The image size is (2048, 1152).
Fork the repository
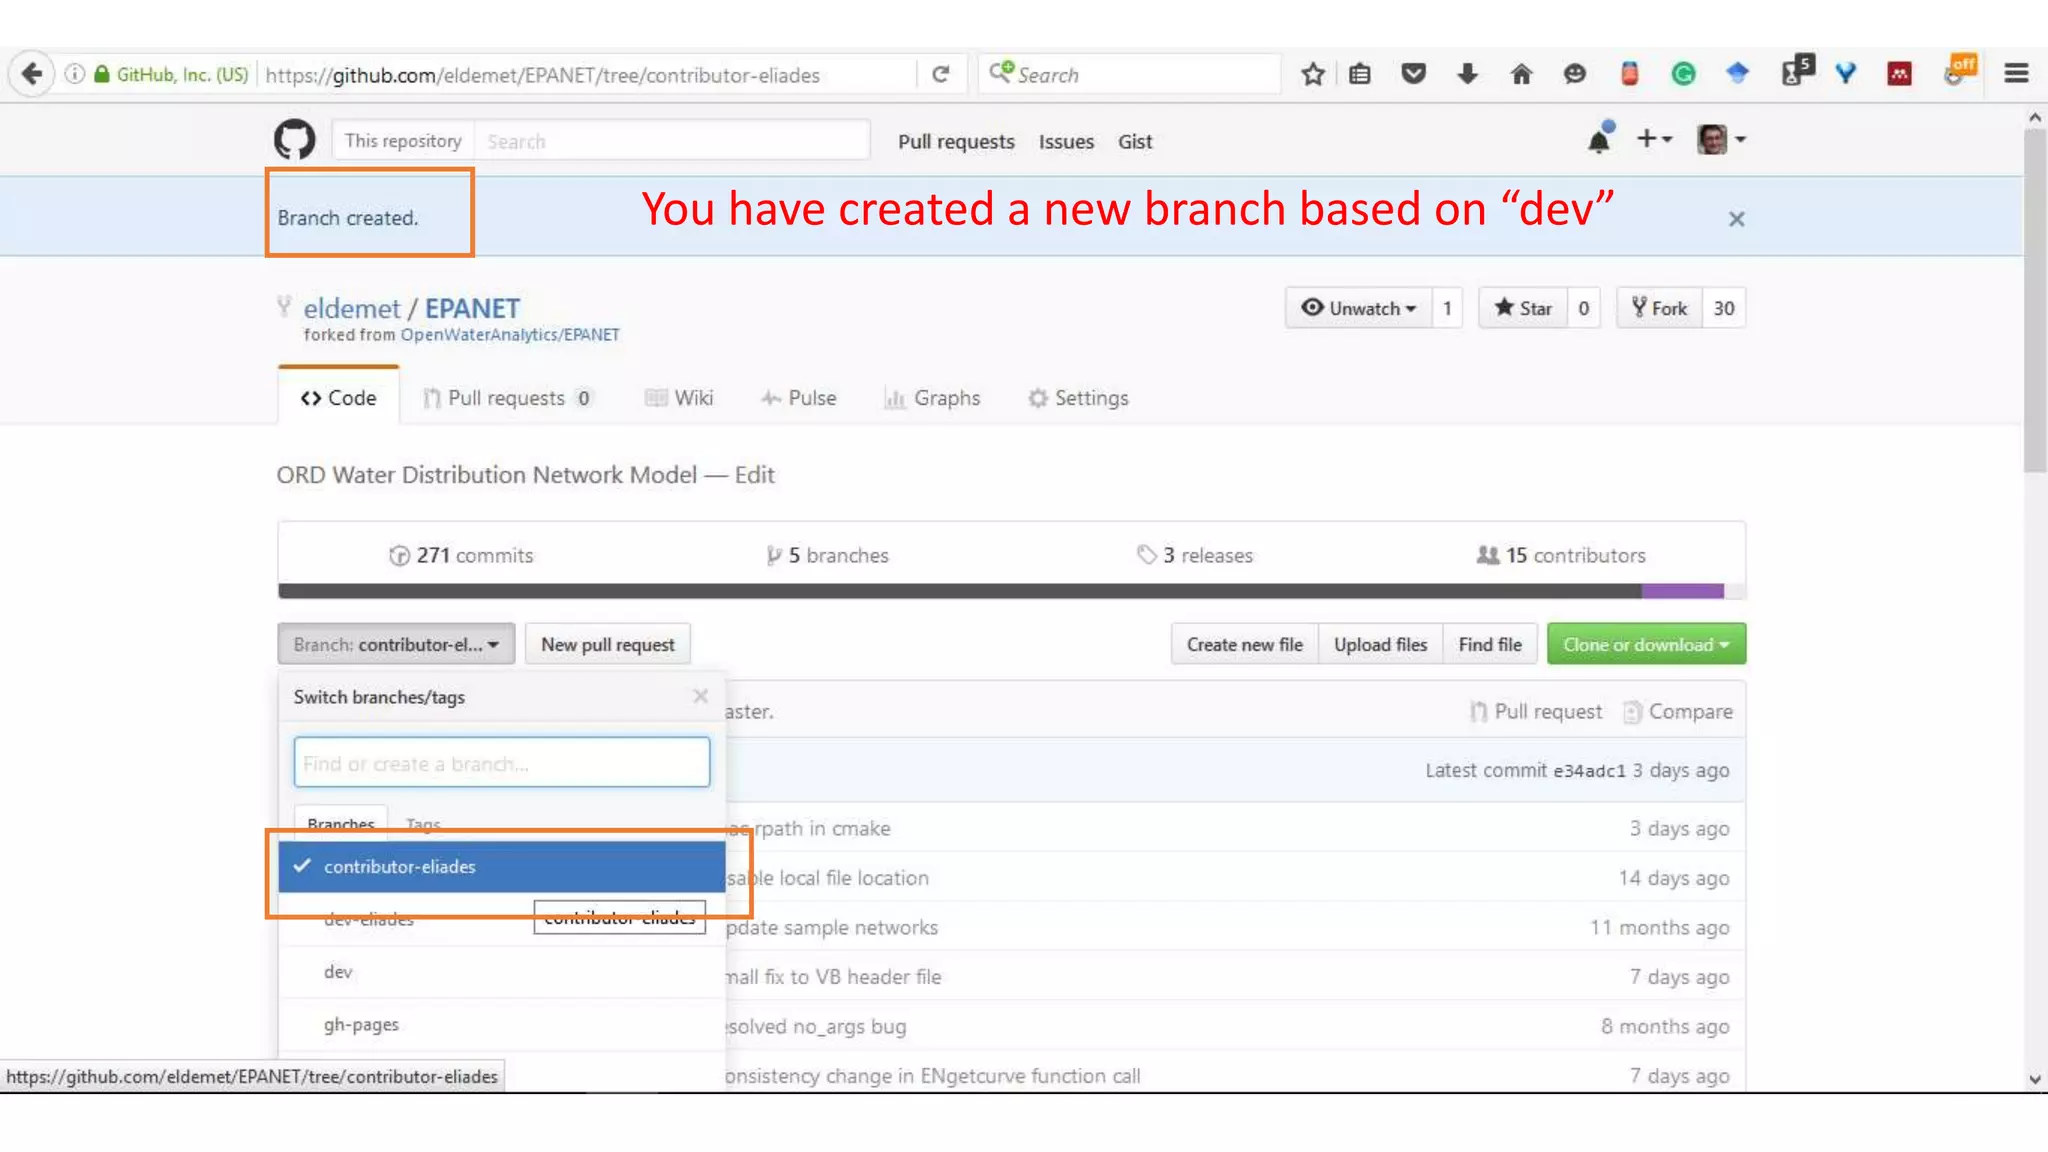coord(1660,308)
